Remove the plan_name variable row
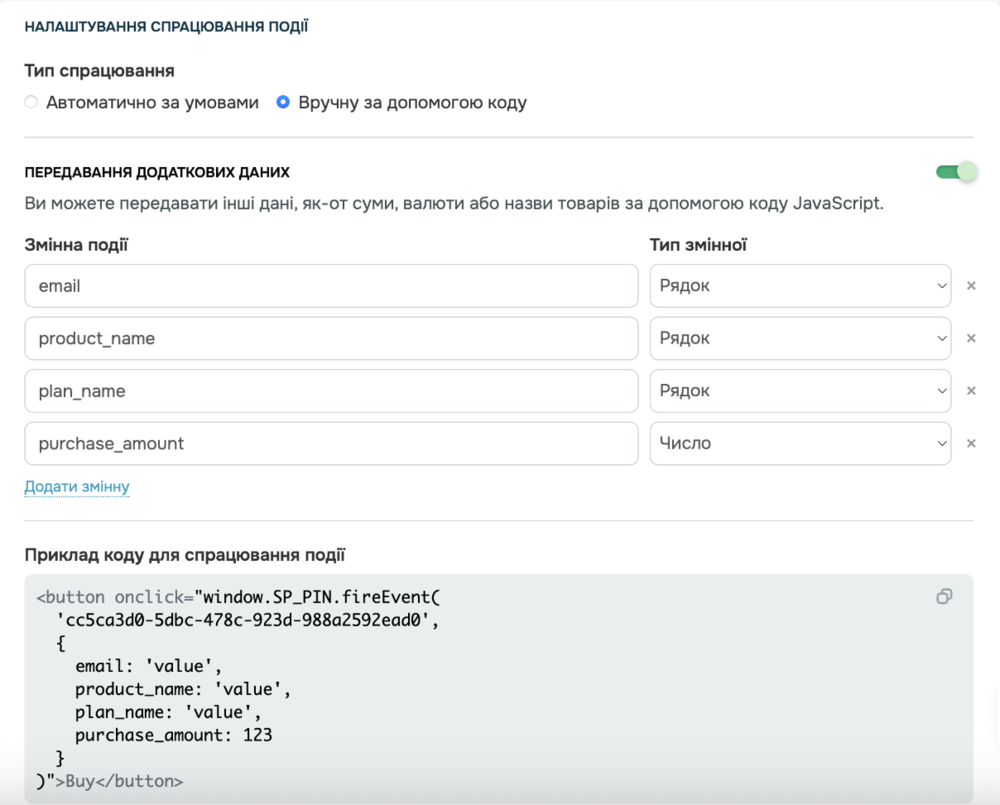The width and height of the screenshot is (1000, 805). 970,391
